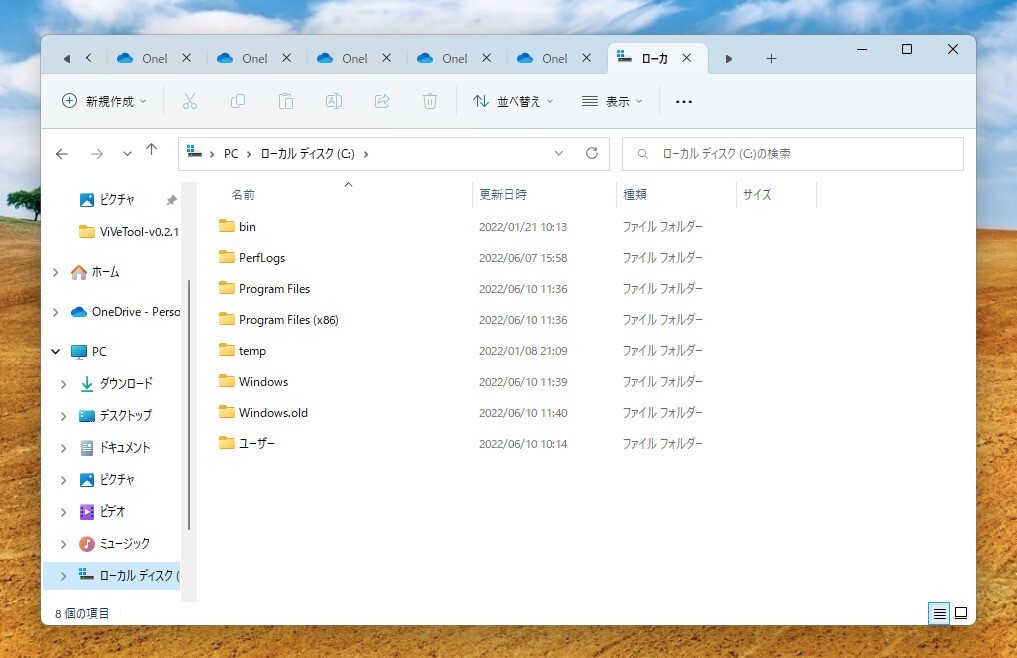Select ローカル ディスク in navigation pane
Image resolution: width=1017 pixels, height=658 pixels.
pyautogui.click(x=112, y=576)
